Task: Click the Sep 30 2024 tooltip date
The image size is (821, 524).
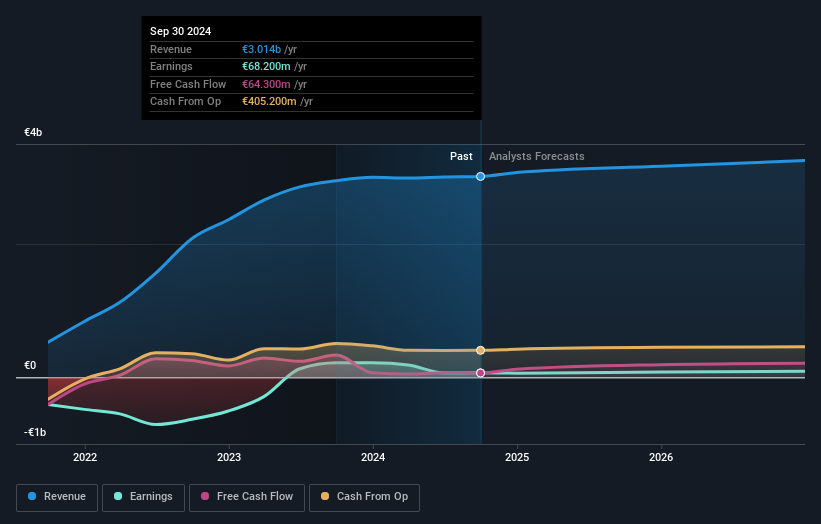Action: [x=181, y=31]
